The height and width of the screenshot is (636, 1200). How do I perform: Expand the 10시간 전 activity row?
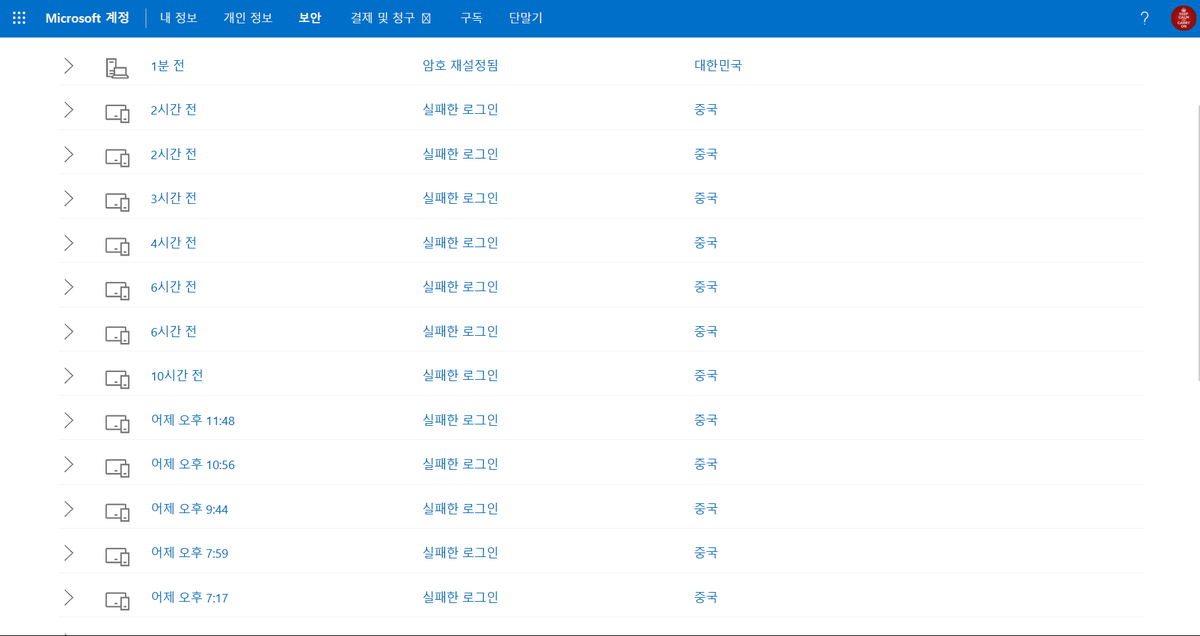(x=68, y=376)
